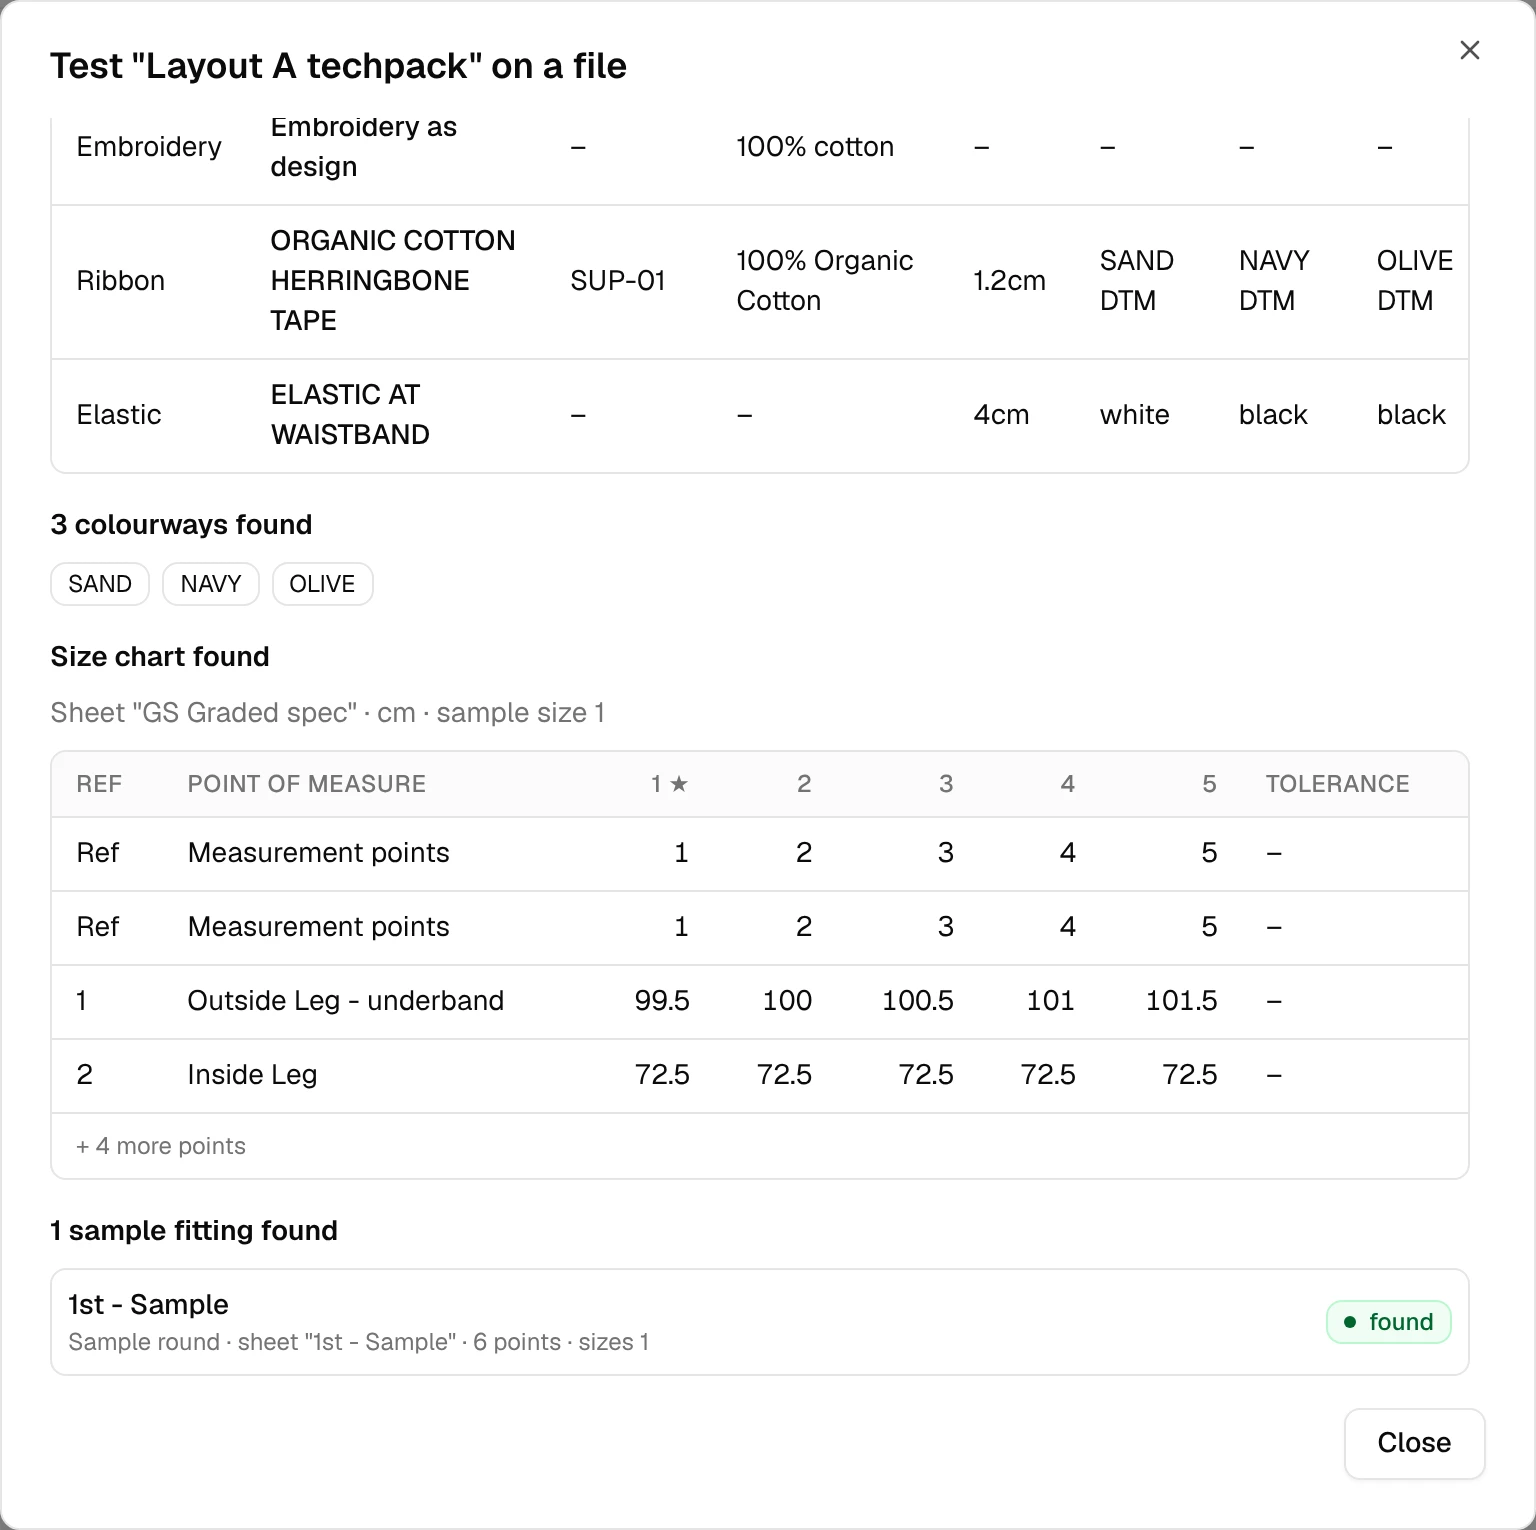This screenshot has width=1536, height=1530.
Task: Click the 100.5 measurement value
Action: tap(918, 1001)
